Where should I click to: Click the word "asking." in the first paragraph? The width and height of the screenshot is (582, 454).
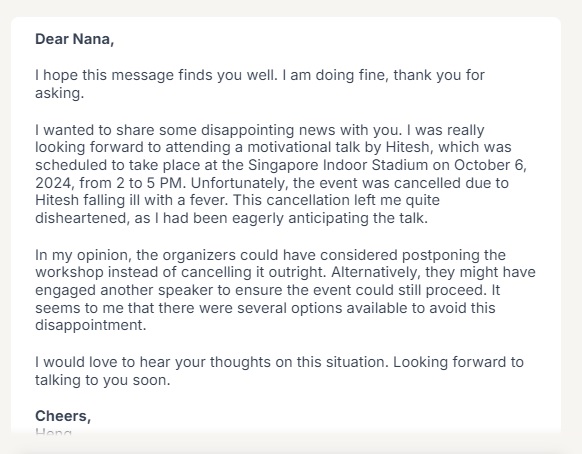pyautogui.click(x=60, y=93)
